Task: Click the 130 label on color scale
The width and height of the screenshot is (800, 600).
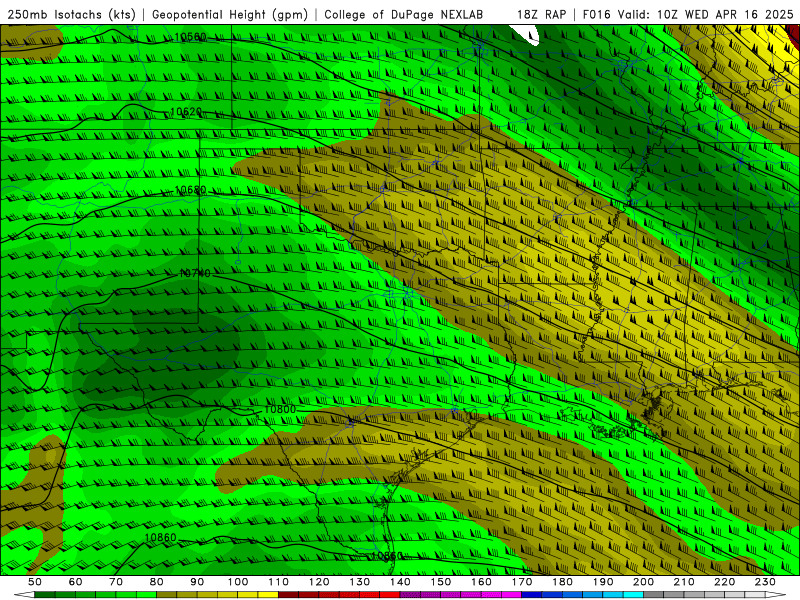Action: click(360, 582)
